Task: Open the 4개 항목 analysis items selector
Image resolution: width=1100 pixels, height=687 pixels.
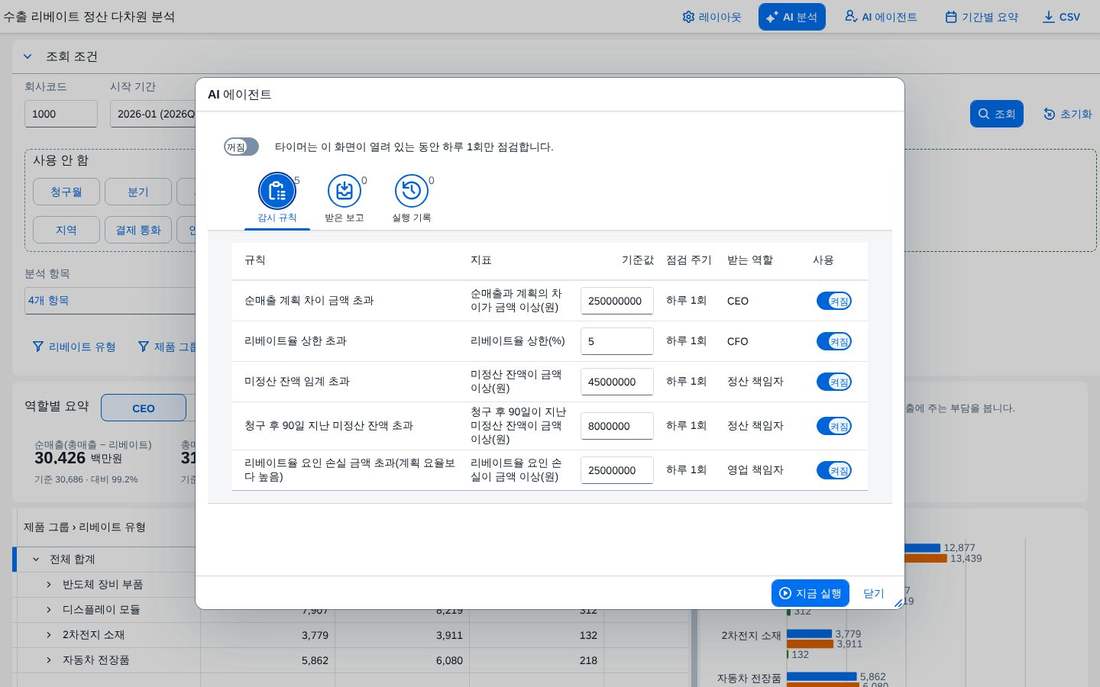Action: pyautogui.click(x=110, y=300)
